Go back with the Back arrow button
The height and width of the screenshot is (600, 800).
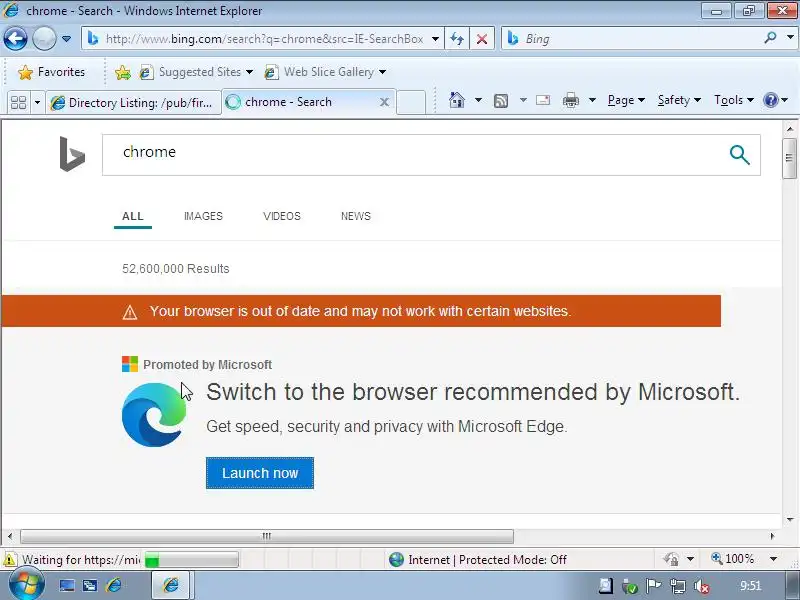tap(15, 39)
